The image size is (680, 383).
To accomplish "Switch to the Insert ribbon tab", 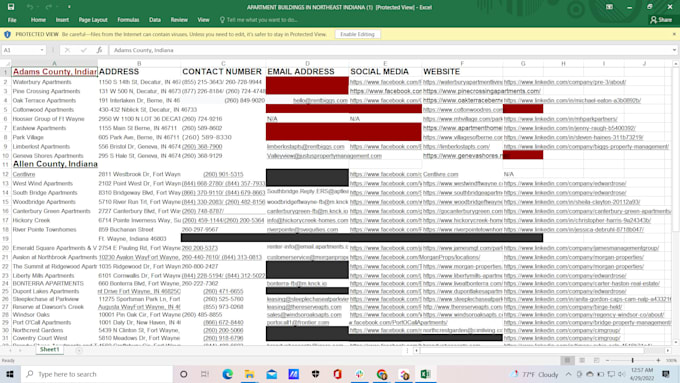I will pos(62,20).
